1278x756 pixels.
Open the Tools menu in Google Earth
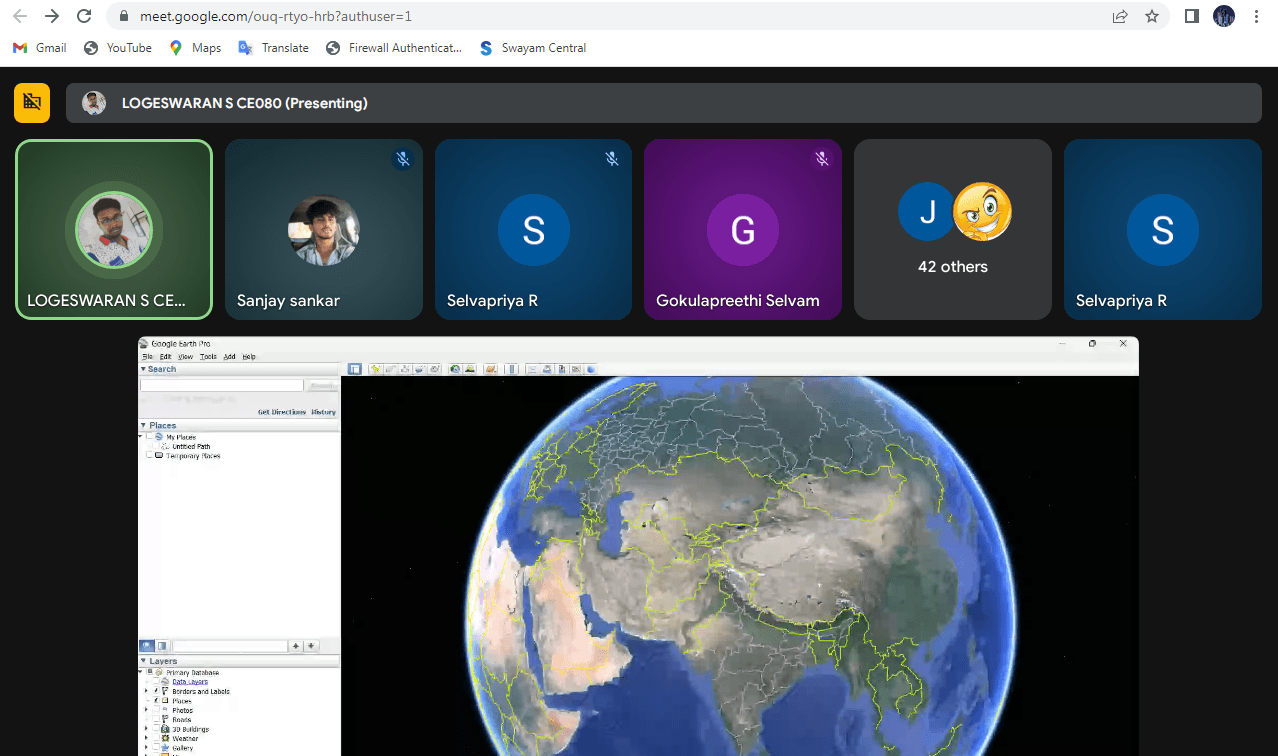click(x=207, y=356)
